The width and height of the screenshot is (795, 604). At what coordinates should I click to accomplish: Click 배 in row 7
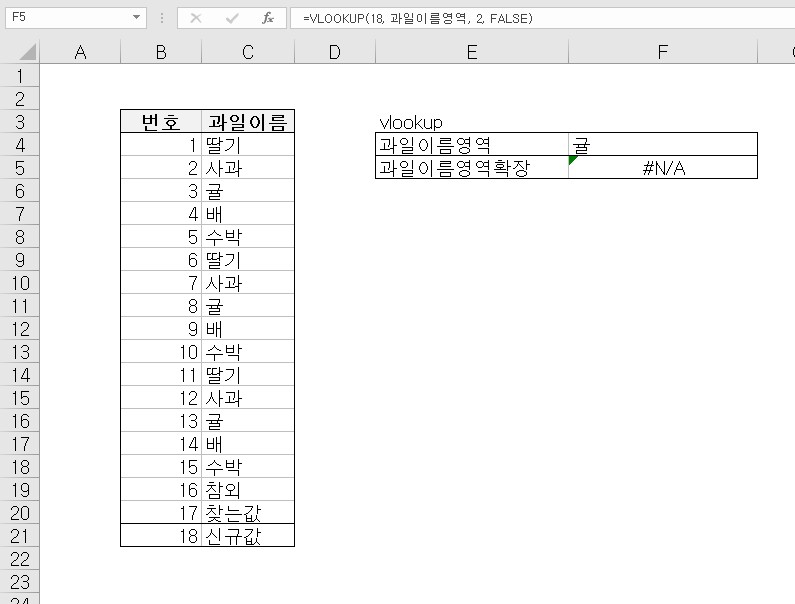click(x=248, y=214)
